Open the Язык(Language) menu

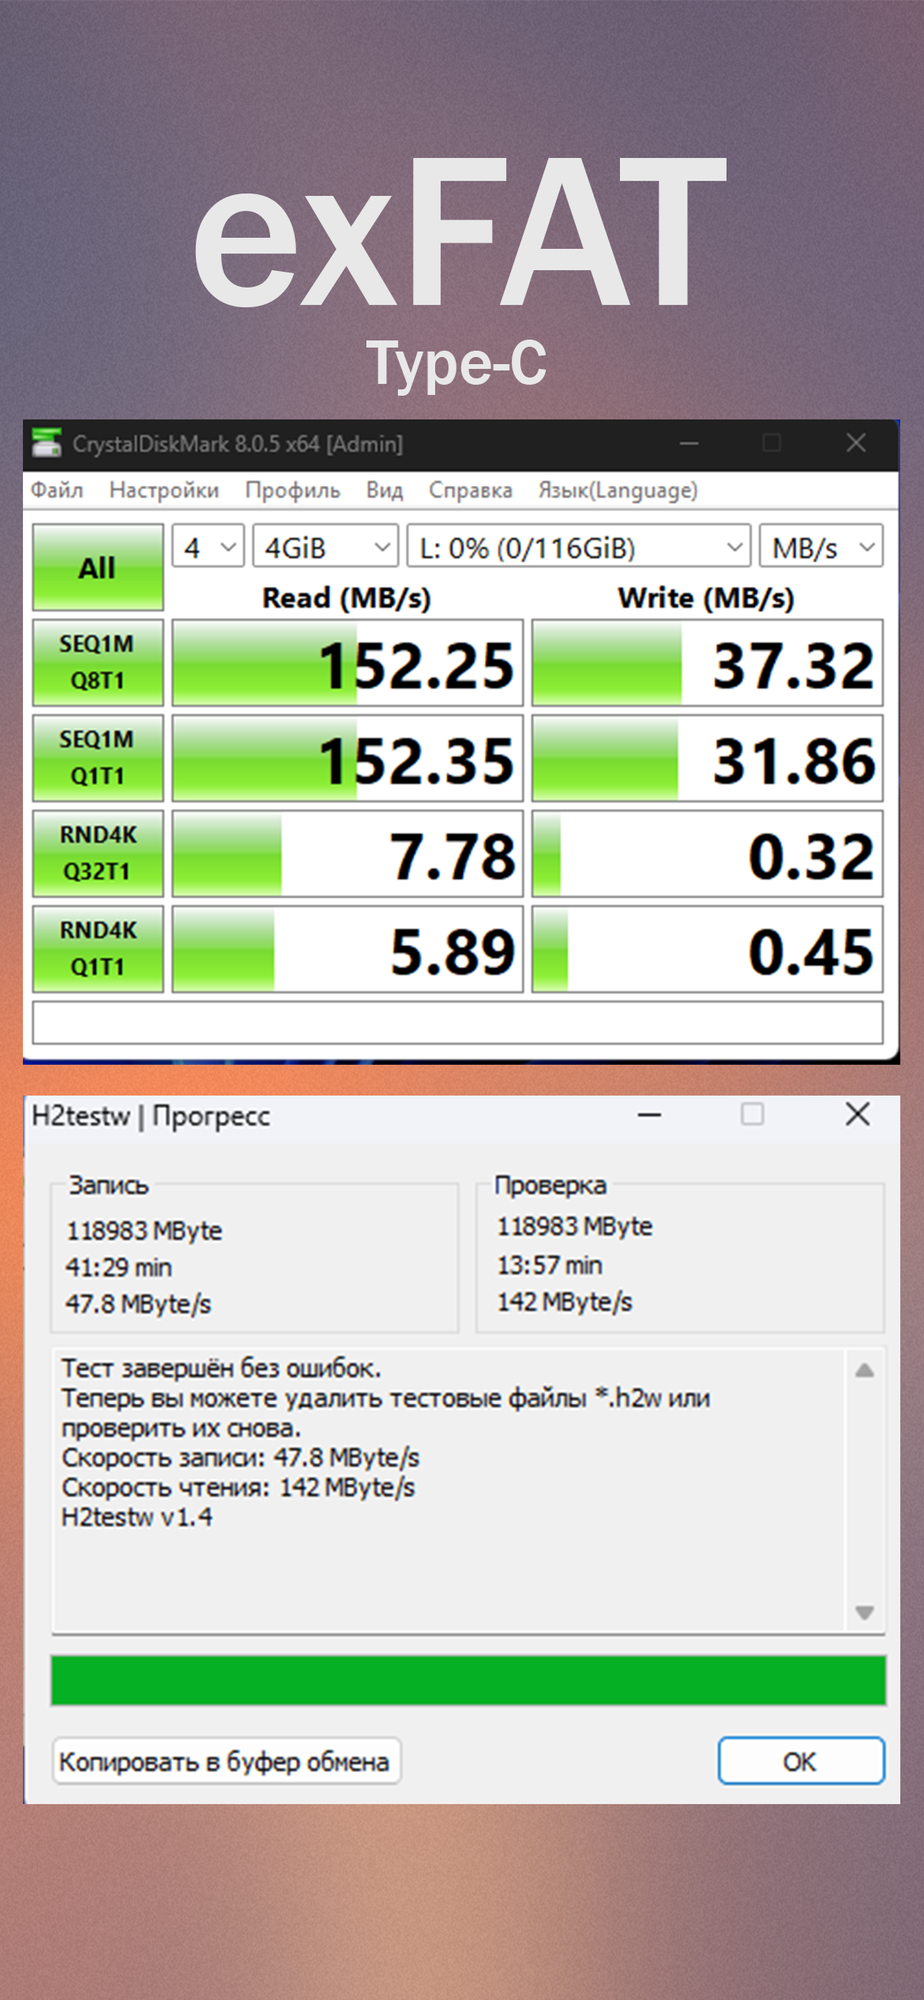point(618,490)
